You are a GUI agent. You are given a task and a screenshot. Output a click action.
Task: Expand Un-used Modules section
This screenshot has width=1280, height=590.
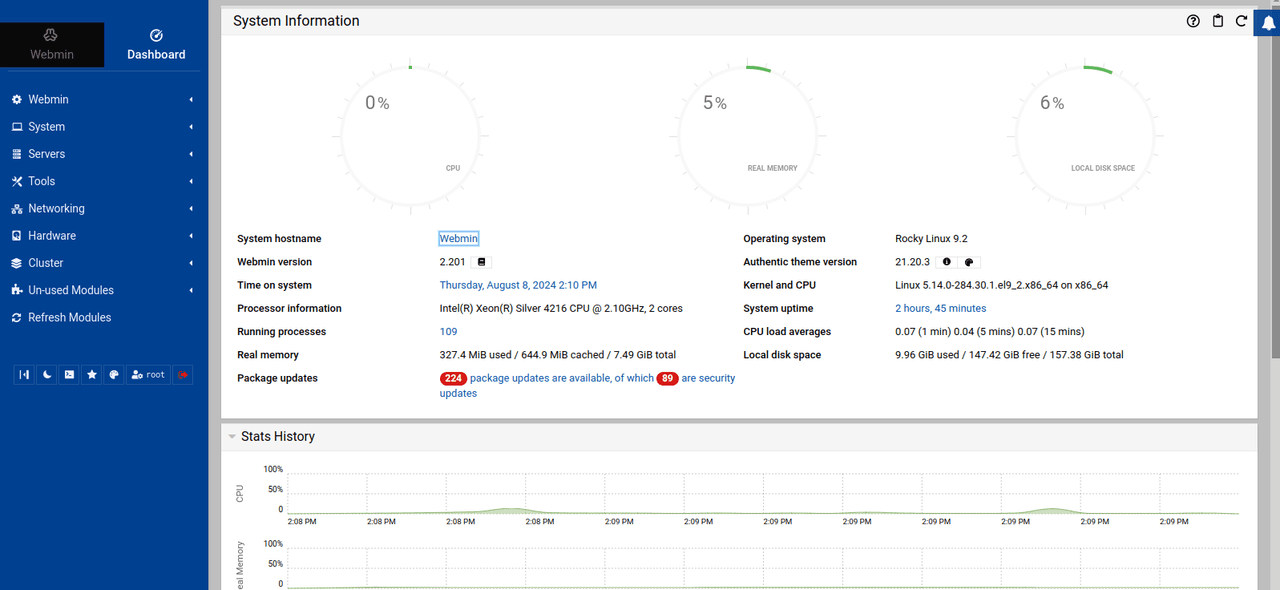click(x=70, y=290)
